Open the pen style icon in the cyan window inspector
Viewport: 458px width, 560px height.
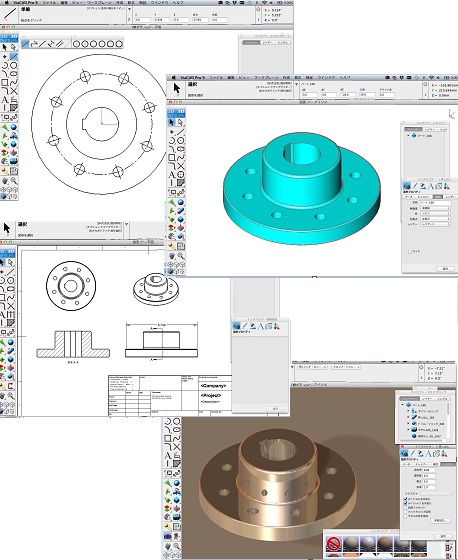point(414,186)
